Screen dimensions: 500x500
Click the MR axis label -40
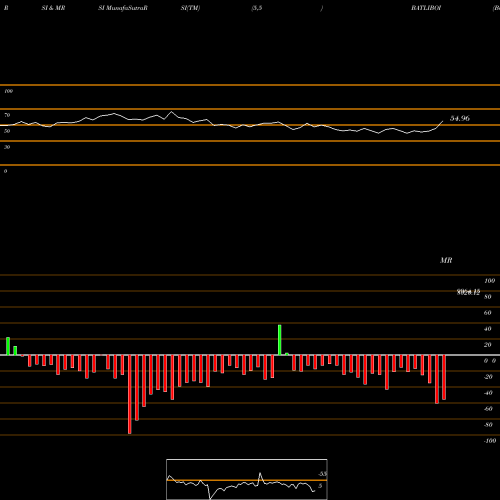[488, 393]
